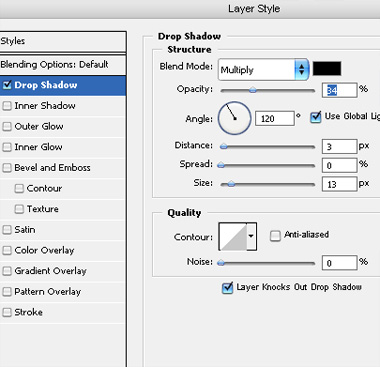Click the Distance slider handle
The image size is (380, 367).
(224, 146)
